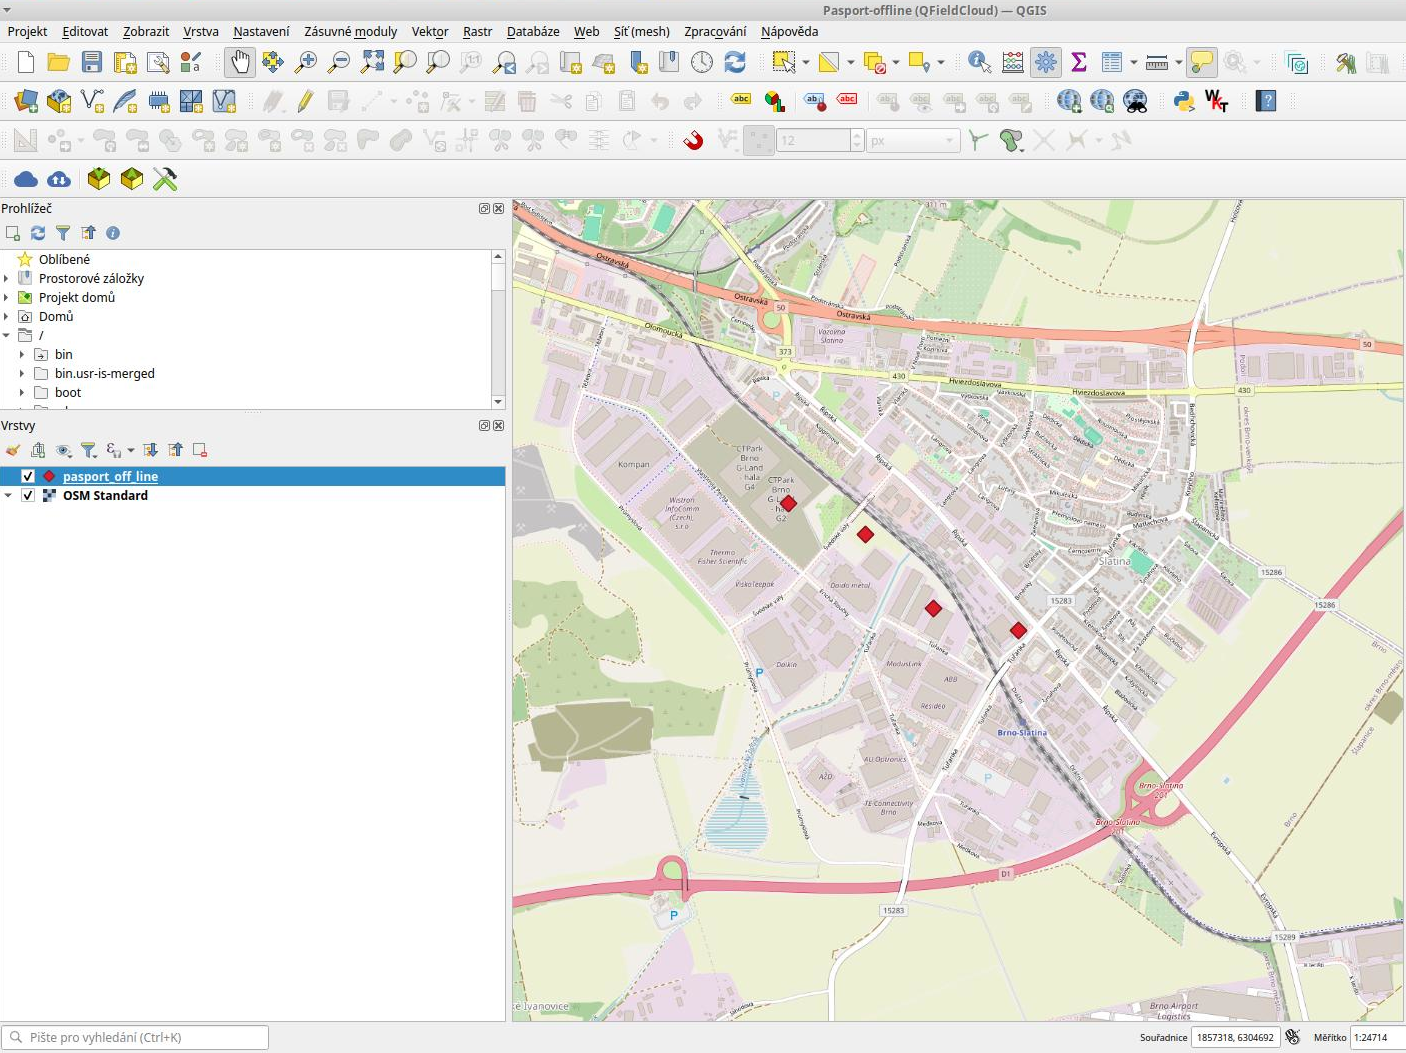Viewport: 1406px width, 1053px height.
Task: Expand the bin.usr-is-merged folder
Action: coord(22,374)
